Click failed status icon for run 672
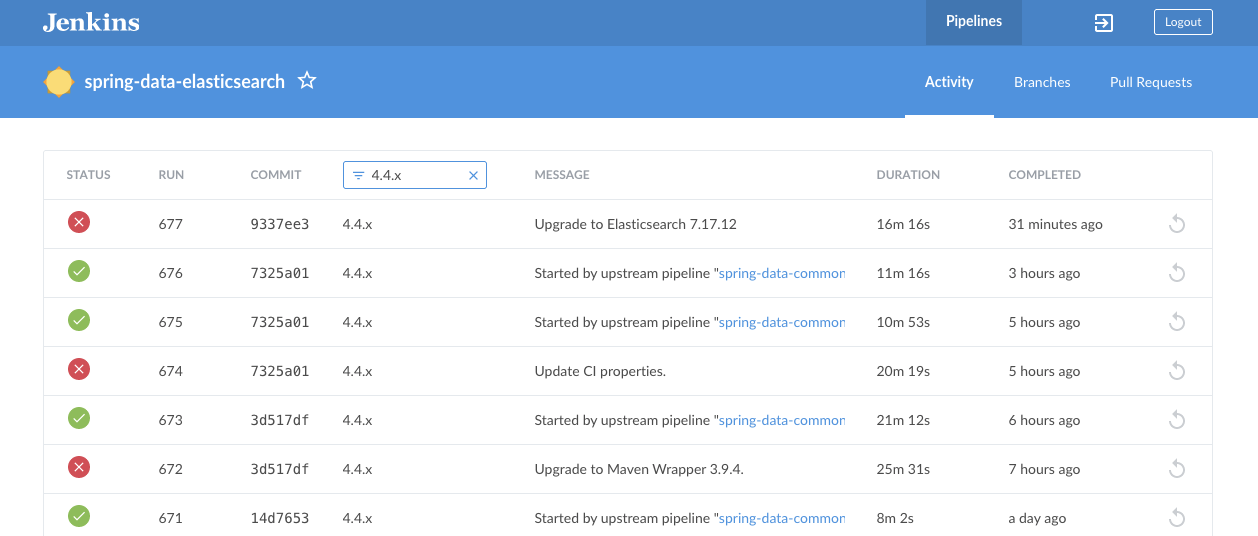Viewport: 1258px width, 536px height. pos(79,468)
